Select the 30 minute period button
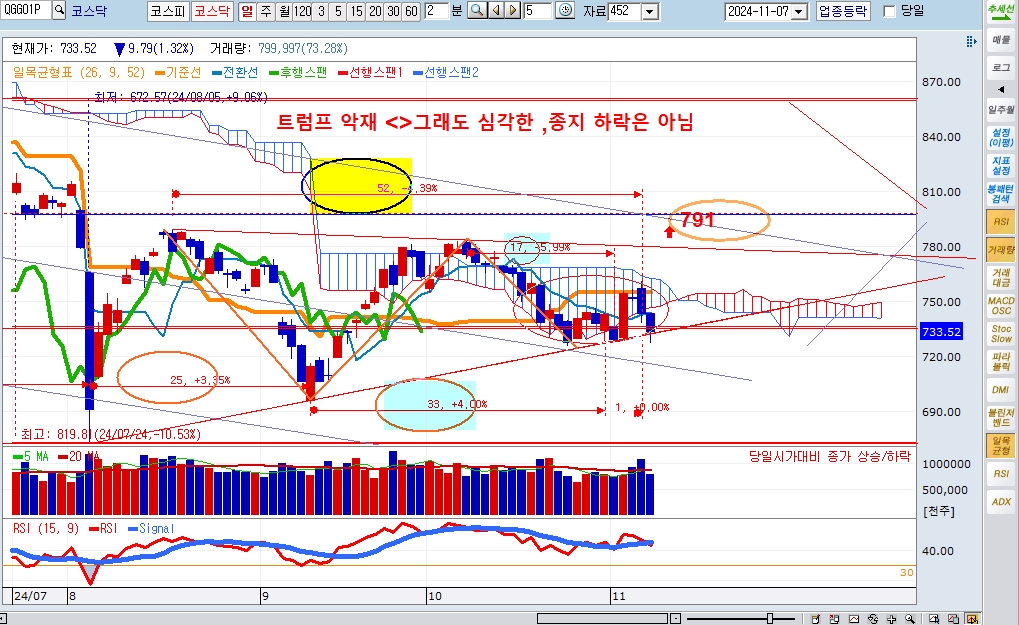This screenshot has height=625, width=1019. pos(393,11)
